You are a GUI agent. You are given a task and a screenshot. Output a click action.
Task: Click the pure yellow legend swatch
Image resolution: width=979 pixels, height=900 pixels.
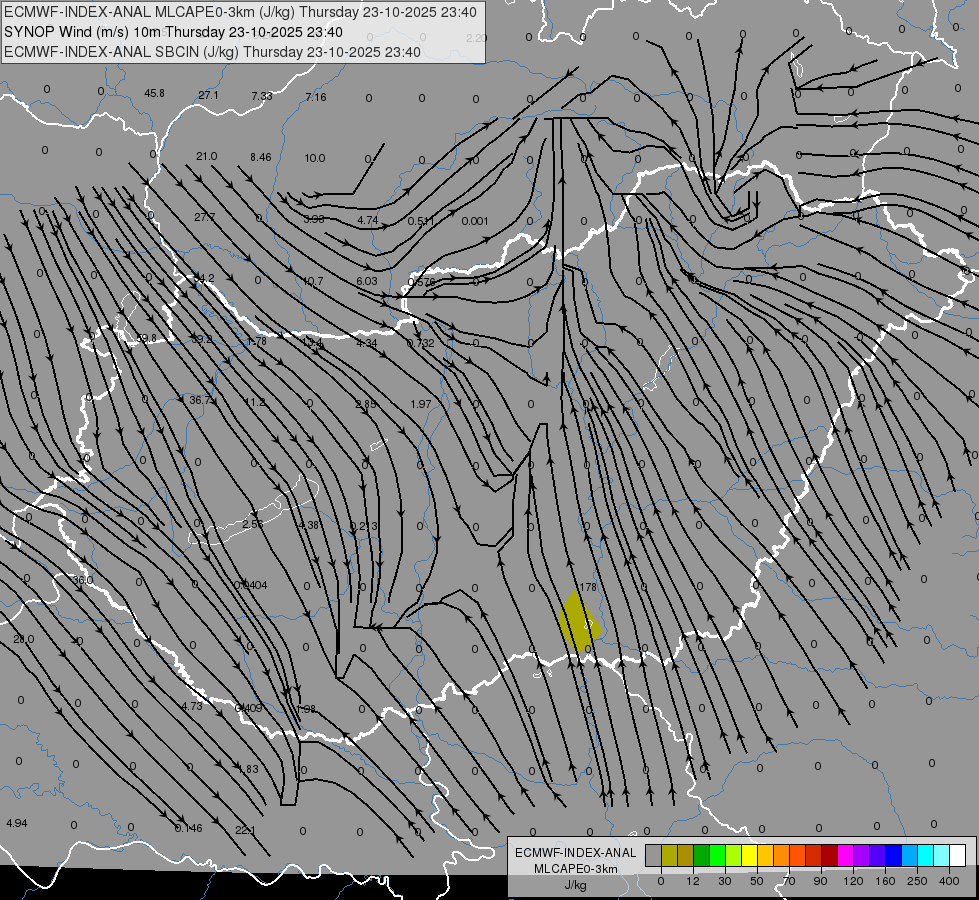[x=749, y=855]
